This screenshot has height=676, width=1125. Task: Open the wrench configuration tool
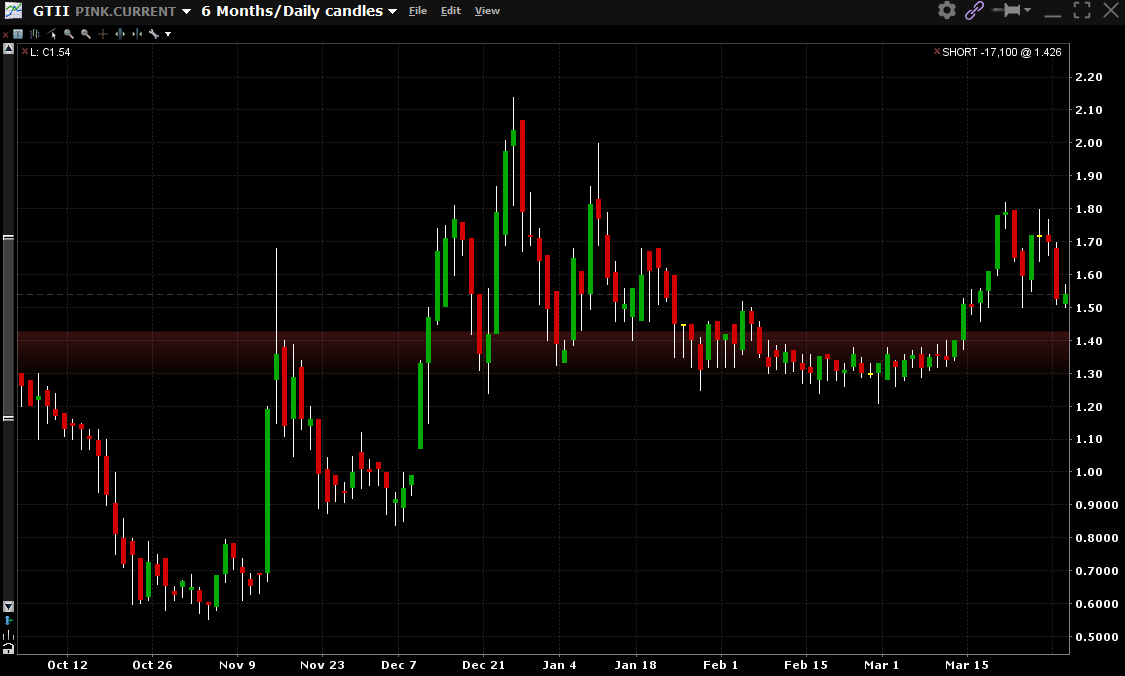coord(154,34)
